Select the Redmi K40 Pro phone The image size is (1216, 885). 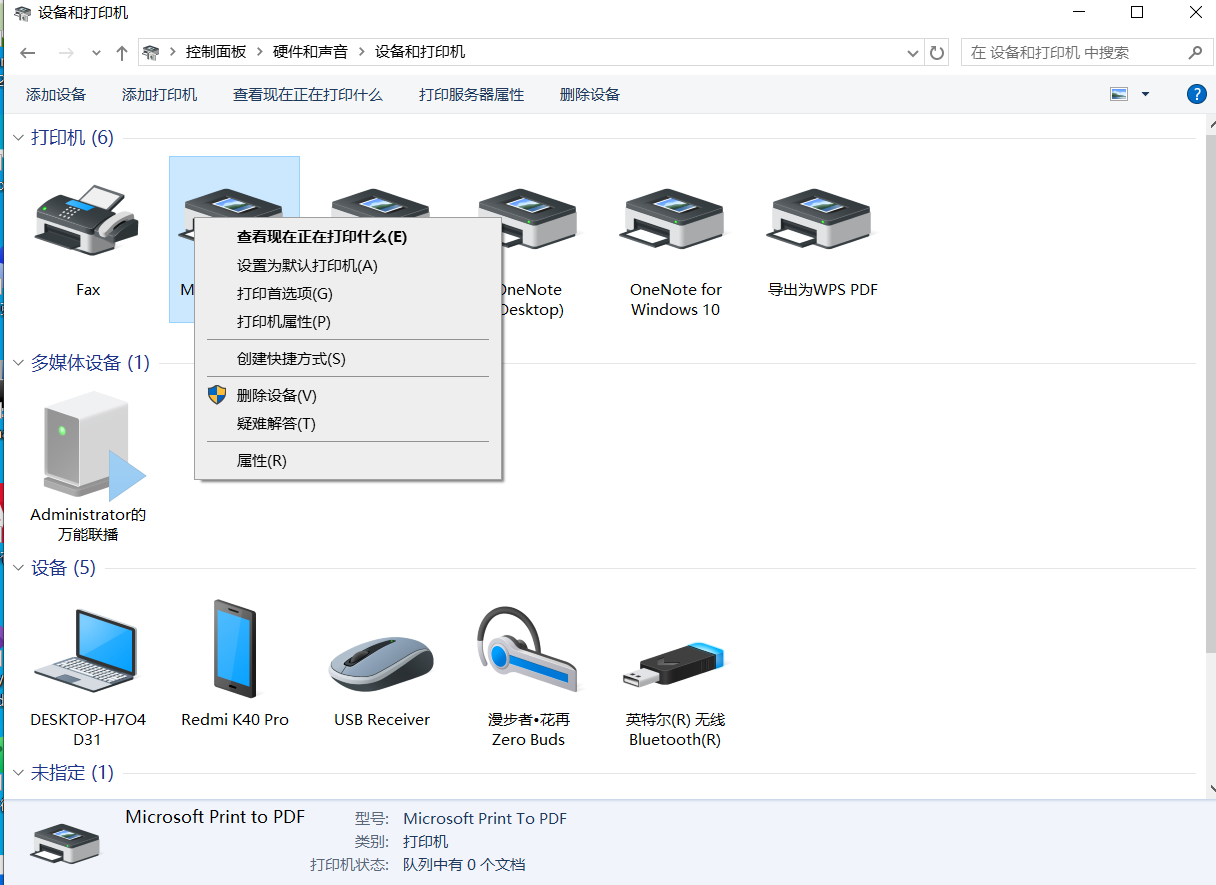pyautogui.click(x=235, y=650)
